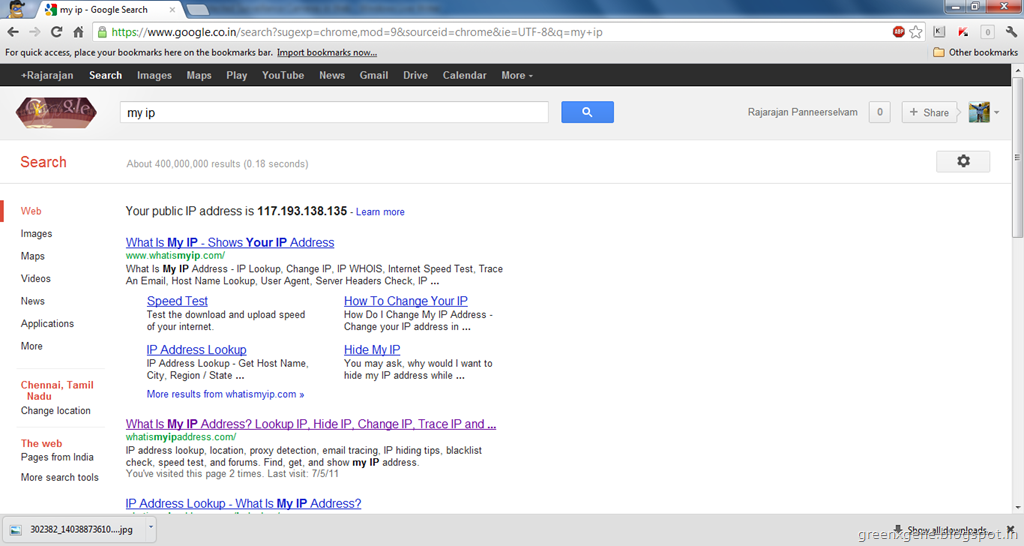
Task: Open Hide My IP sitelink
Action: click(372, 350)
